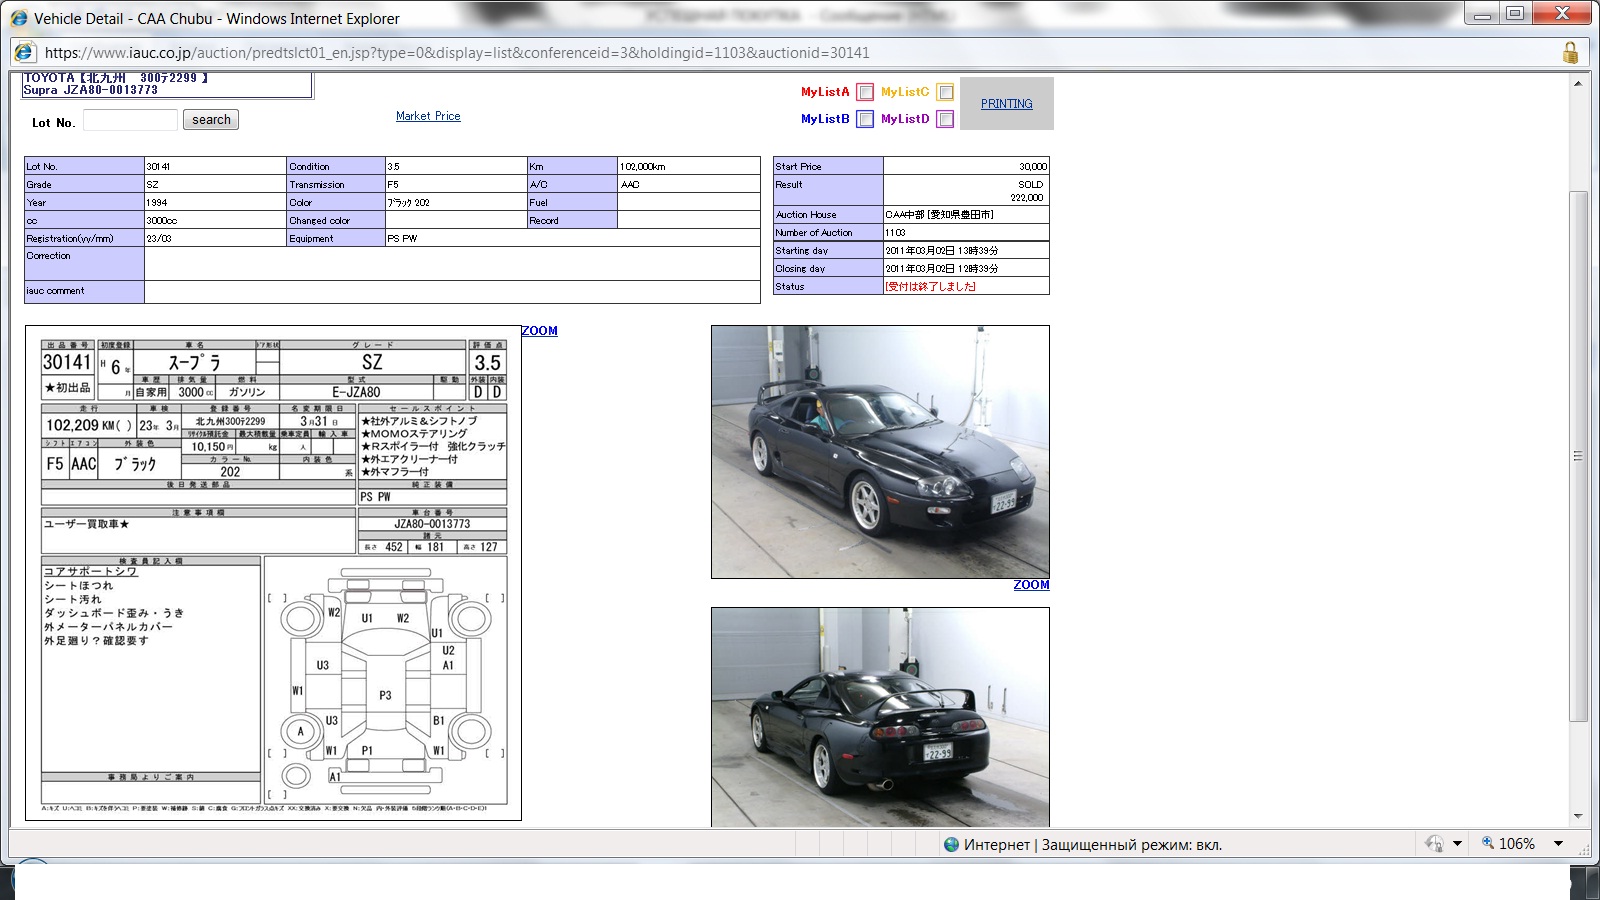1600x900 pixels.
Task: Open the front view photo of the Supra
Action: tap(880, 452)
